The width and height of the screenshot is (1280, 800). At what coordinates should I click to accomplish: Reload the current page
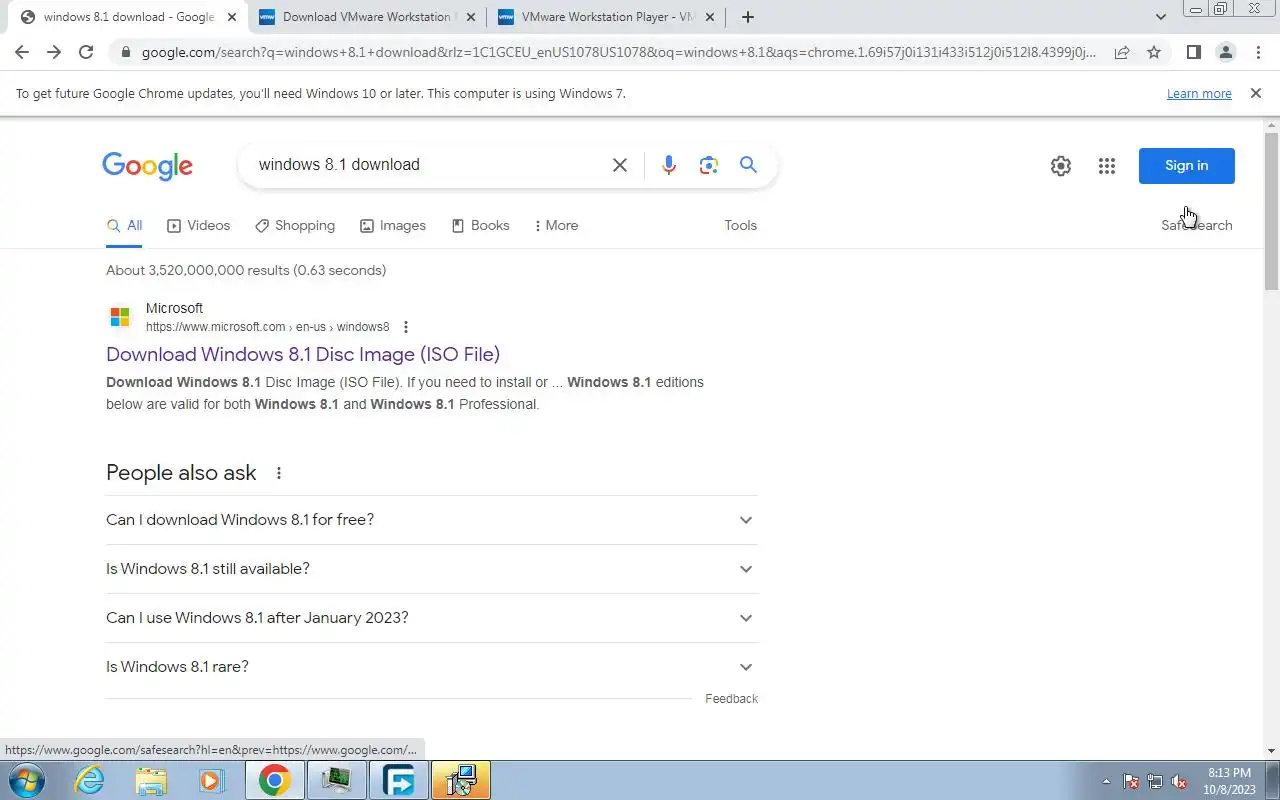click(86, 52)
